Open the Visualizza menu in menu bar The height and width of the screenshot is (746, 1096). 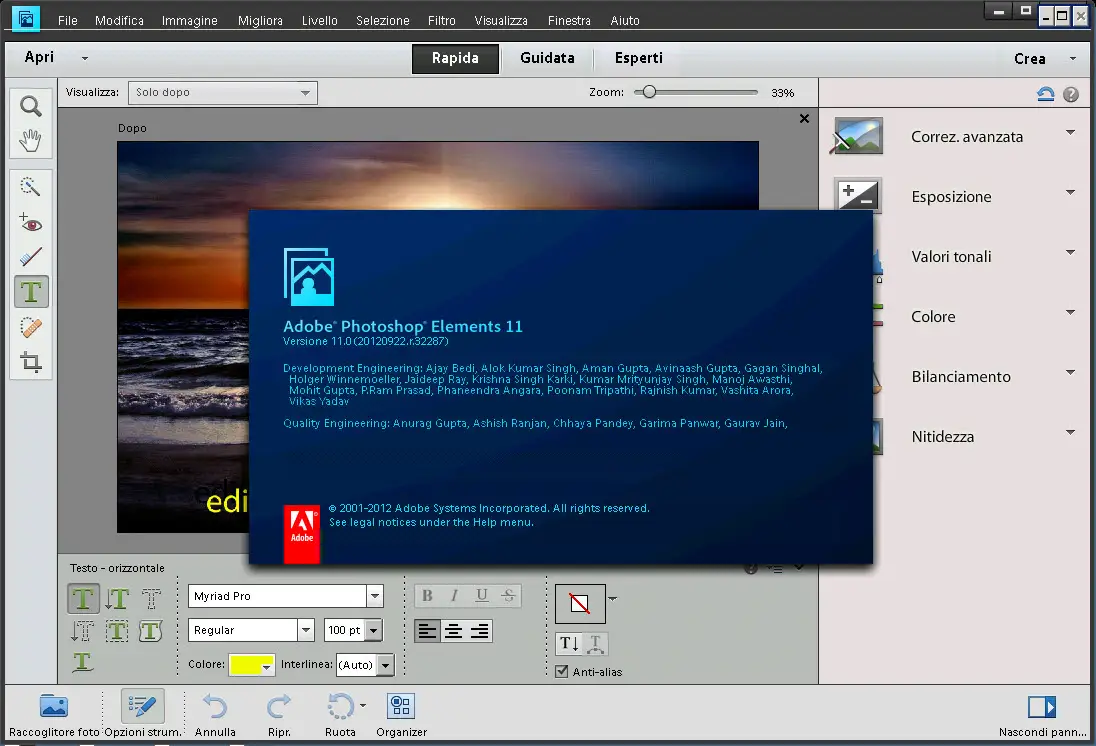tap(501, 21)
